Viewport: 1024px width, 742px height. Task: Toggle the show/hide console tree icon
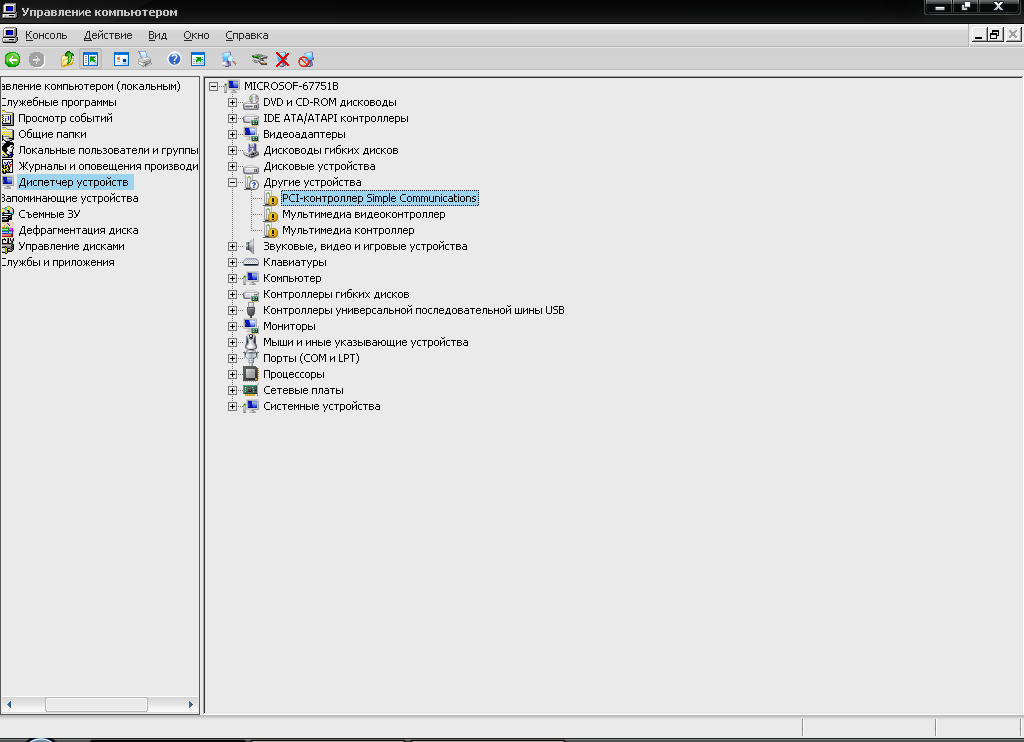coord(90,59)
